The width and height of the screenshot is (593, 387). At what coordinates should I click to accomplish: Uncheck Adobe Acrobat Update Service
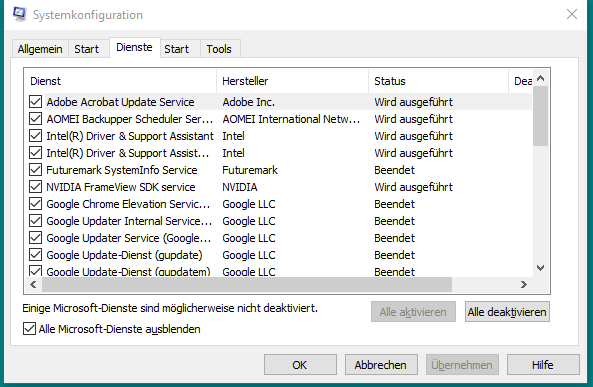coord(36,102)
